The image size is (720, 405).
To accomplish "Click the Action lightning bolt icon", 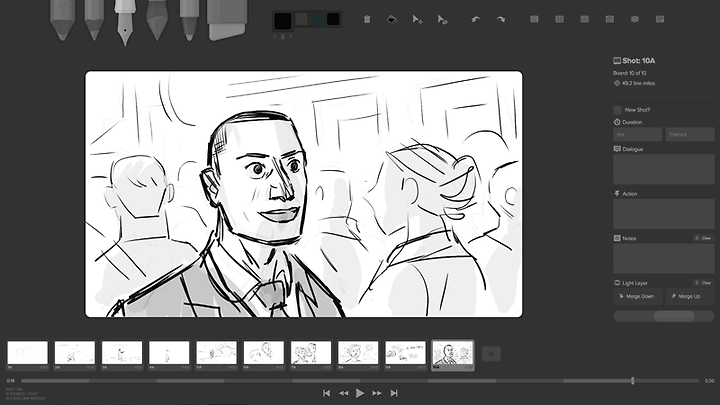I will click(617, 193).
